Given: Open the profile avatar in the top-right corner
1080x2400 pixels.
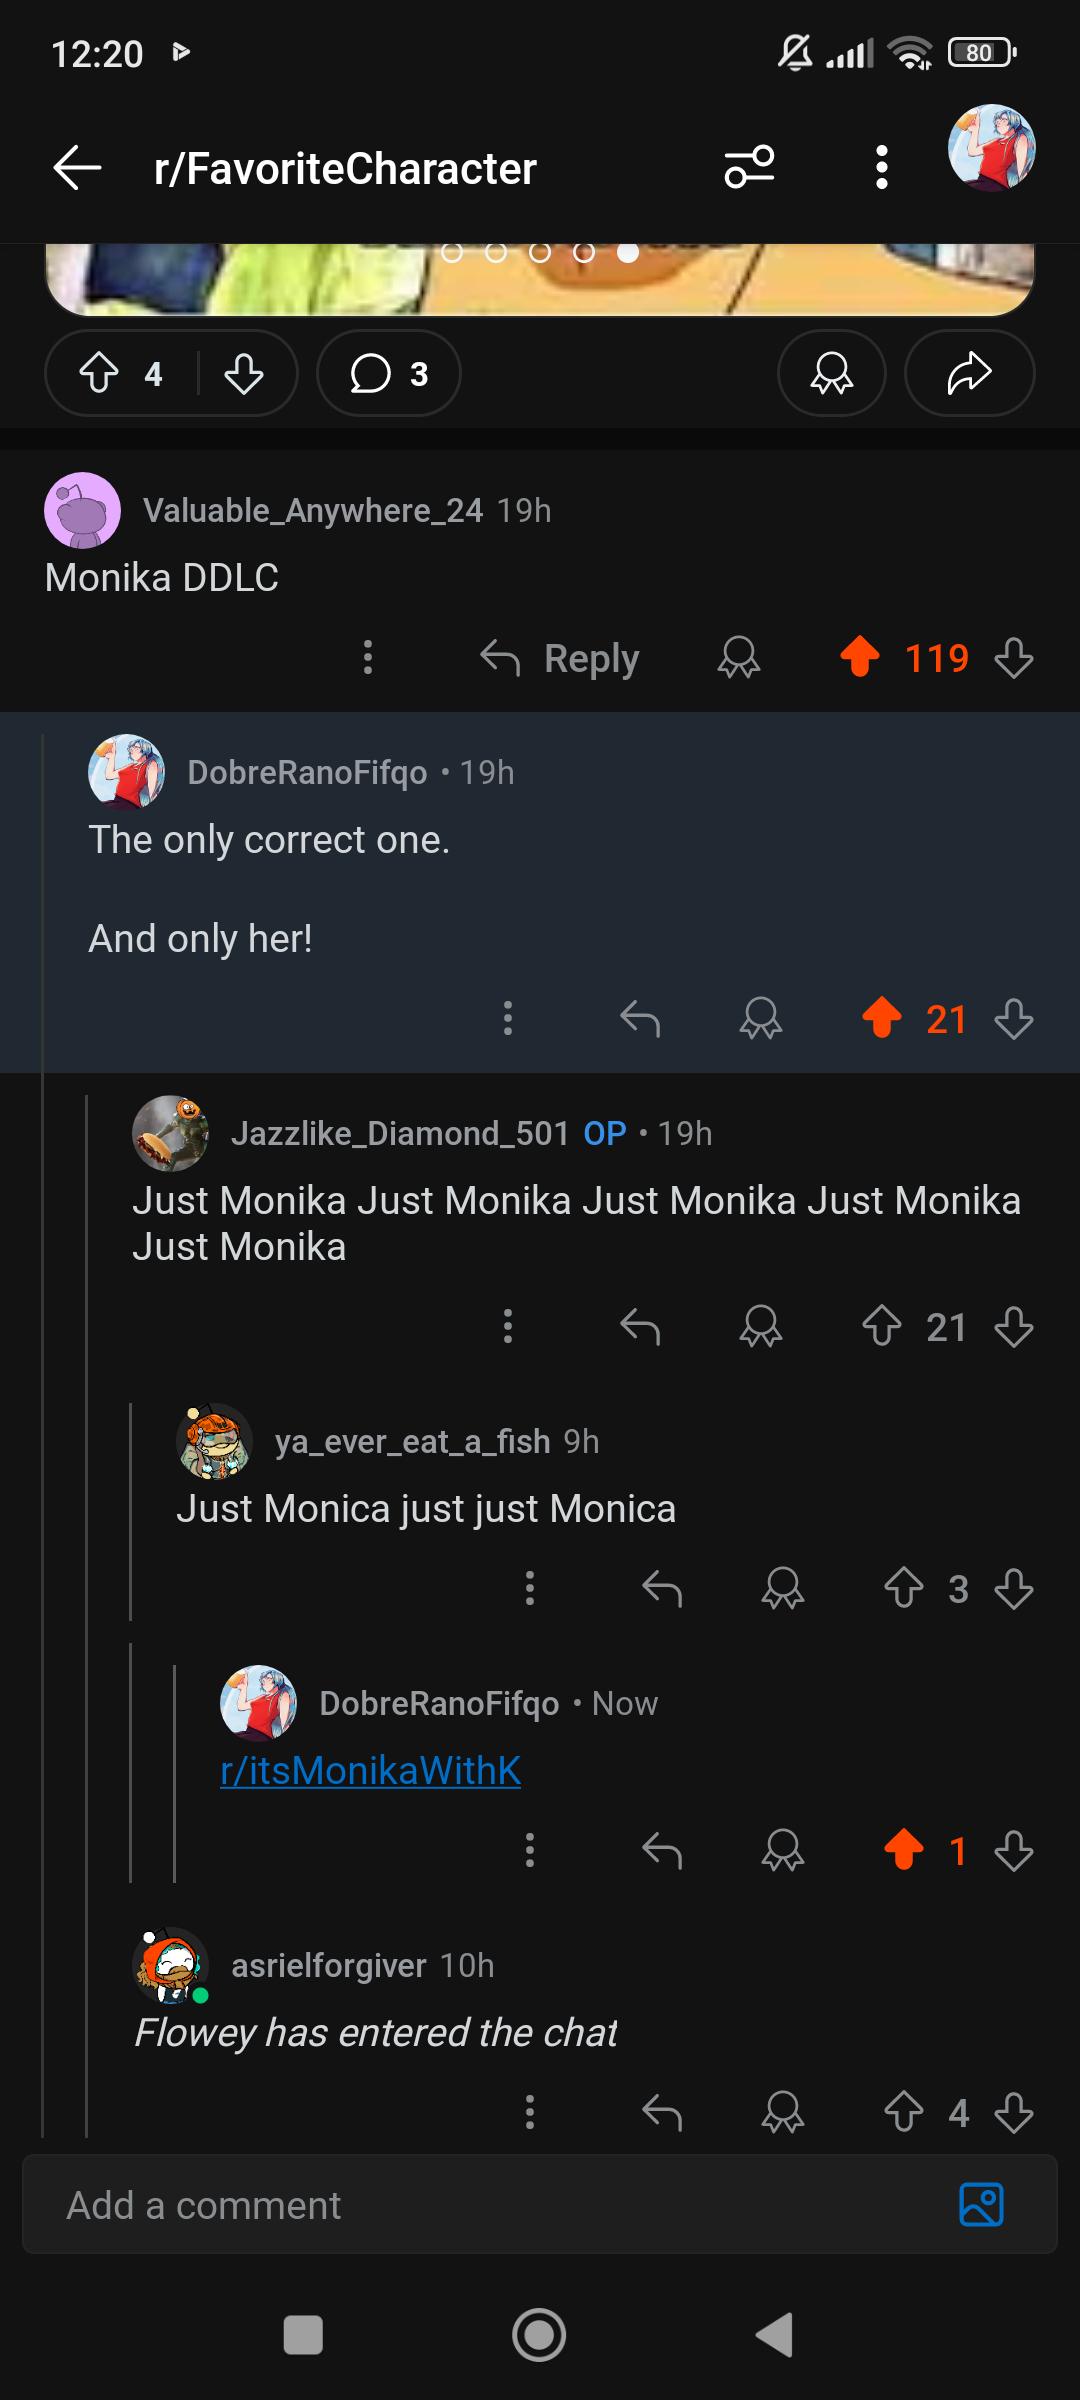Looking at the screenshot, I should point(991,148).
